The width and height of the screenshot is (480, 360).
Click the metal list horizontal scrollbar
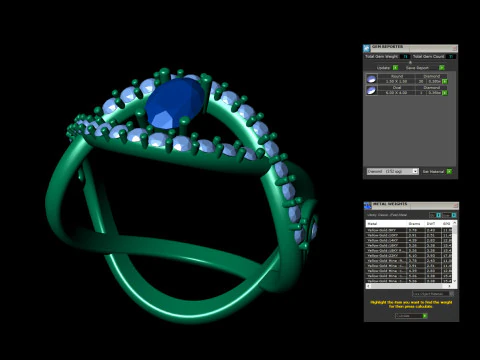point(409,286)
